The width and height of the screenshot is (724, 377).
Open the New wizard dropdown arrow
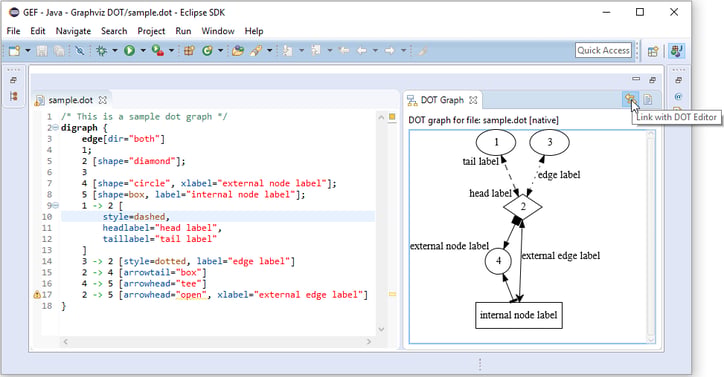(x=28, y=50)
